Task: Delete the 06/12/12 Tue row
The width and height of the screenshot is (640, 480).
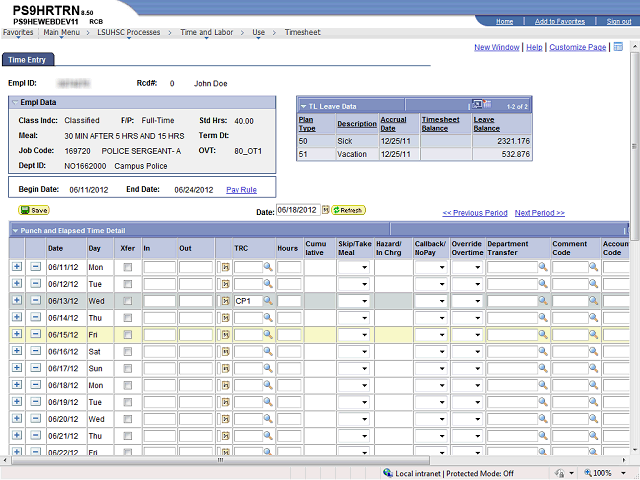Action: 35,284
